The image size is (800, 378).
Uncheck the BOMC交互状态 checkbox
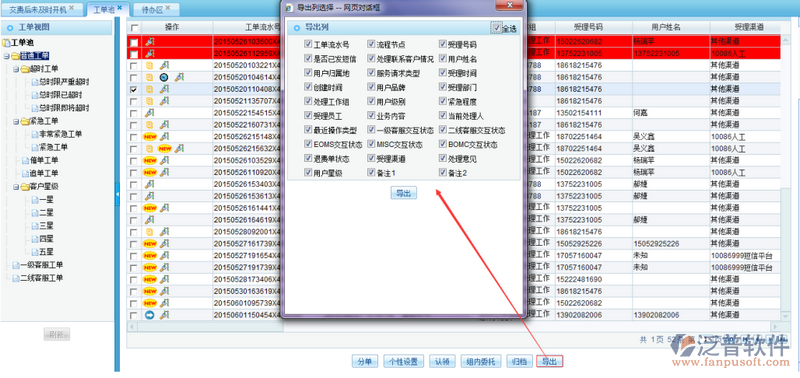coord(442,144)
